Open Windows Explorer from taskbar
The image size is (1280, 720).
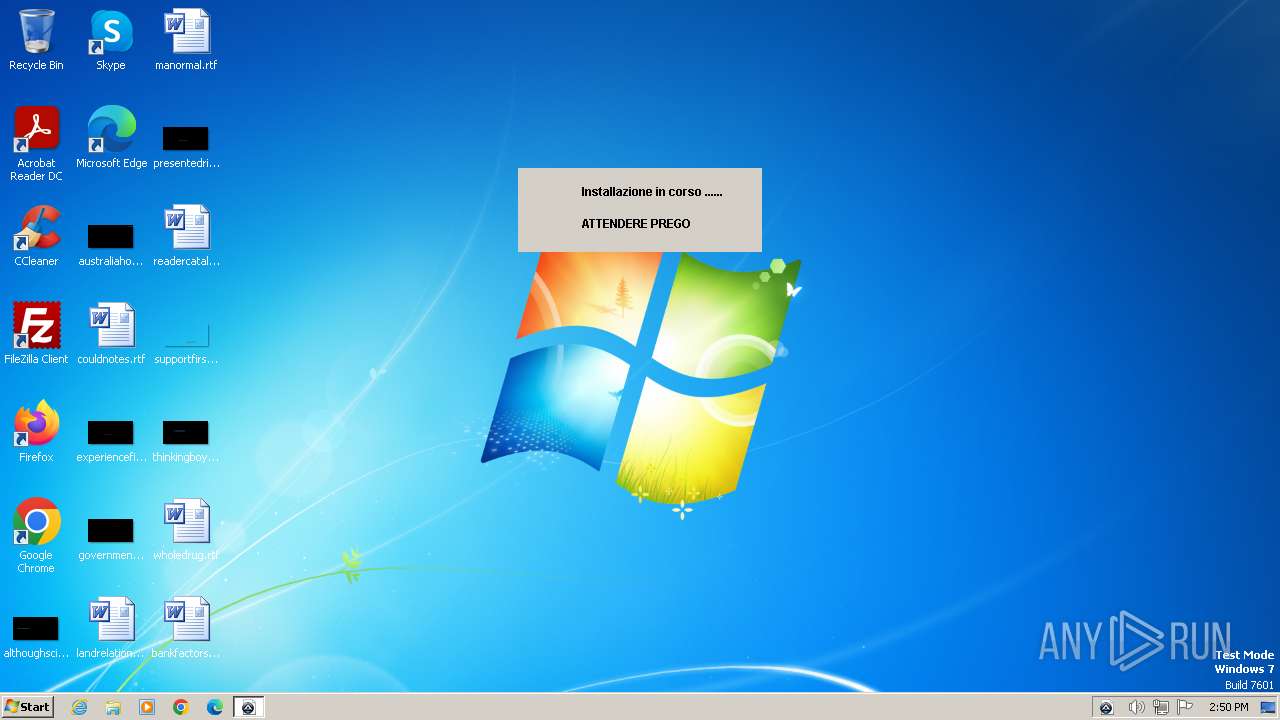click(113, 707)
